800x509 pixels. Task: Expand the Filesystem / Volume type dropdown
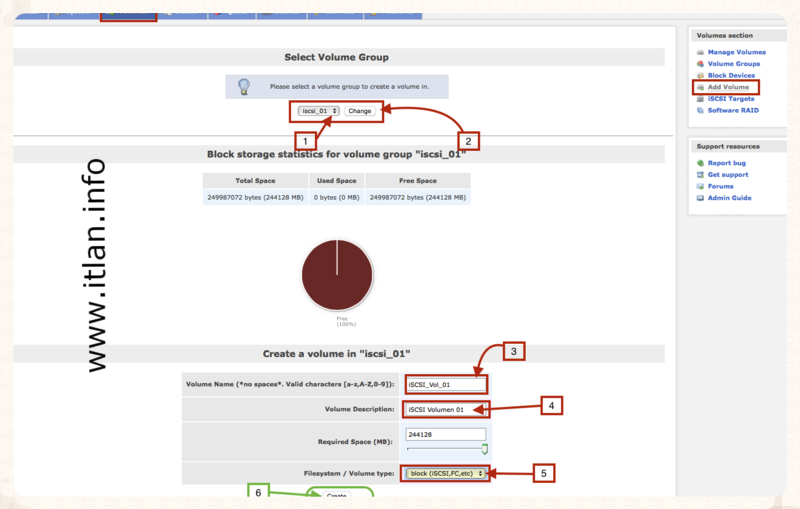pyautogui.click(x=445, y=473)
